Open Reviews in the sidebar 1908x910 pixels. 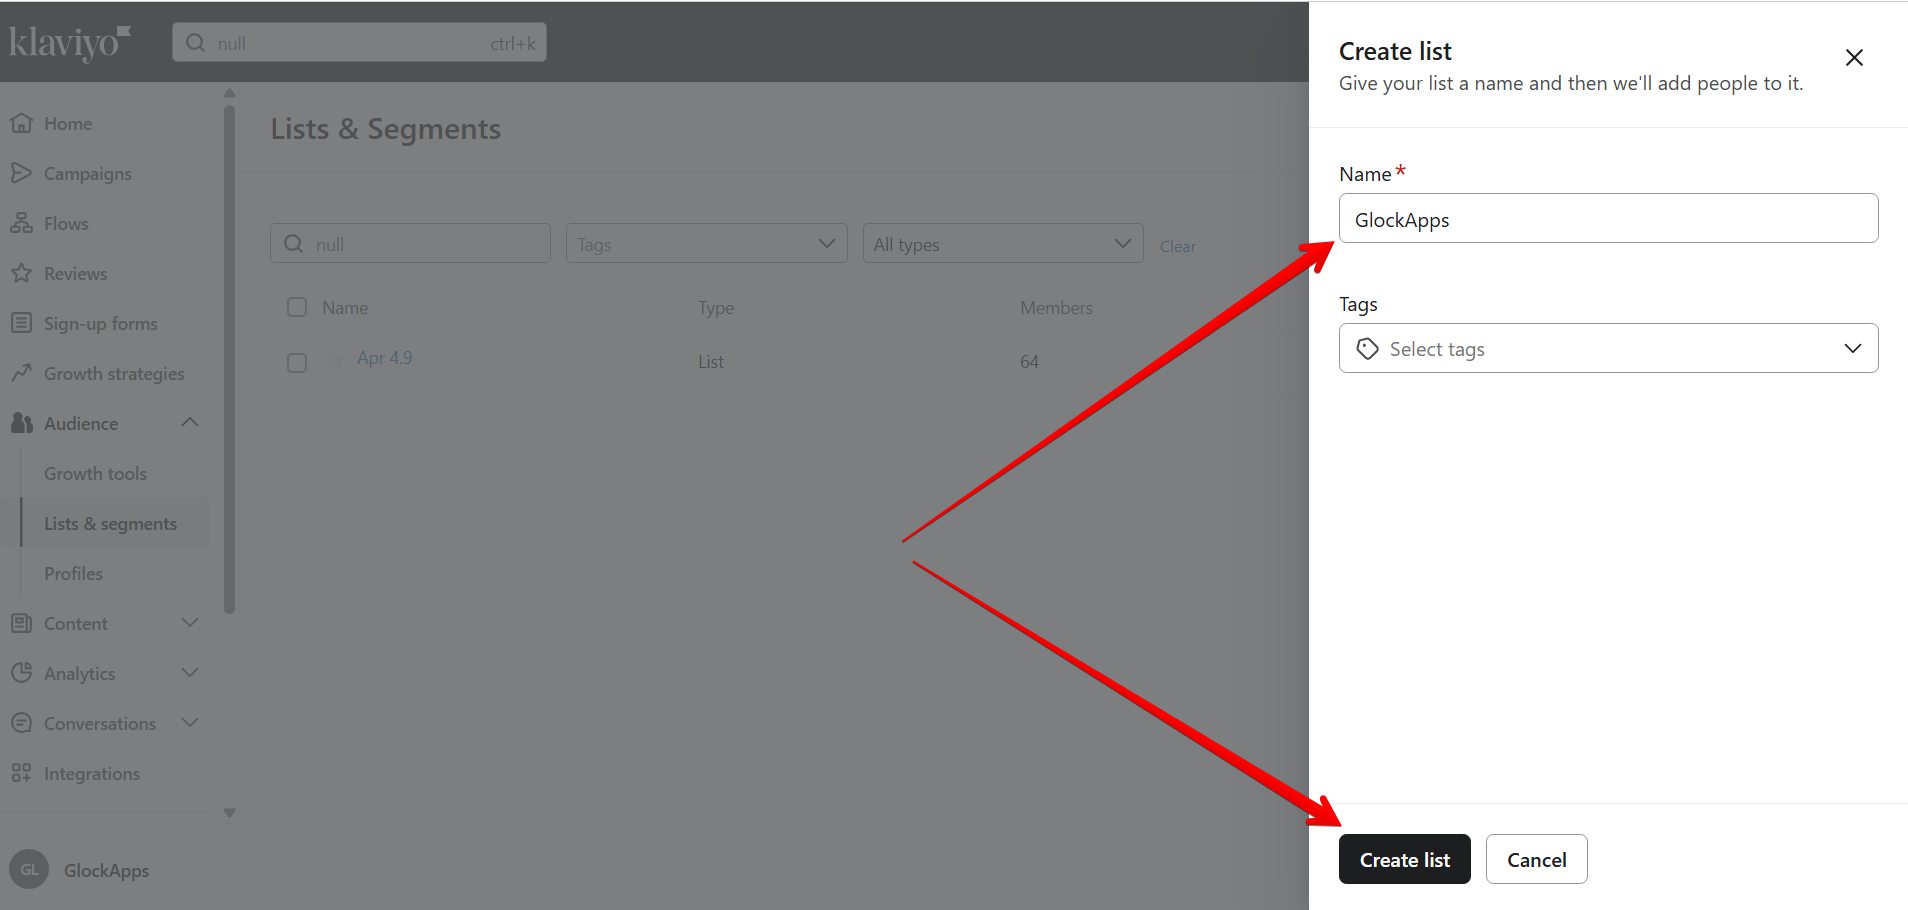click(75, 274)
